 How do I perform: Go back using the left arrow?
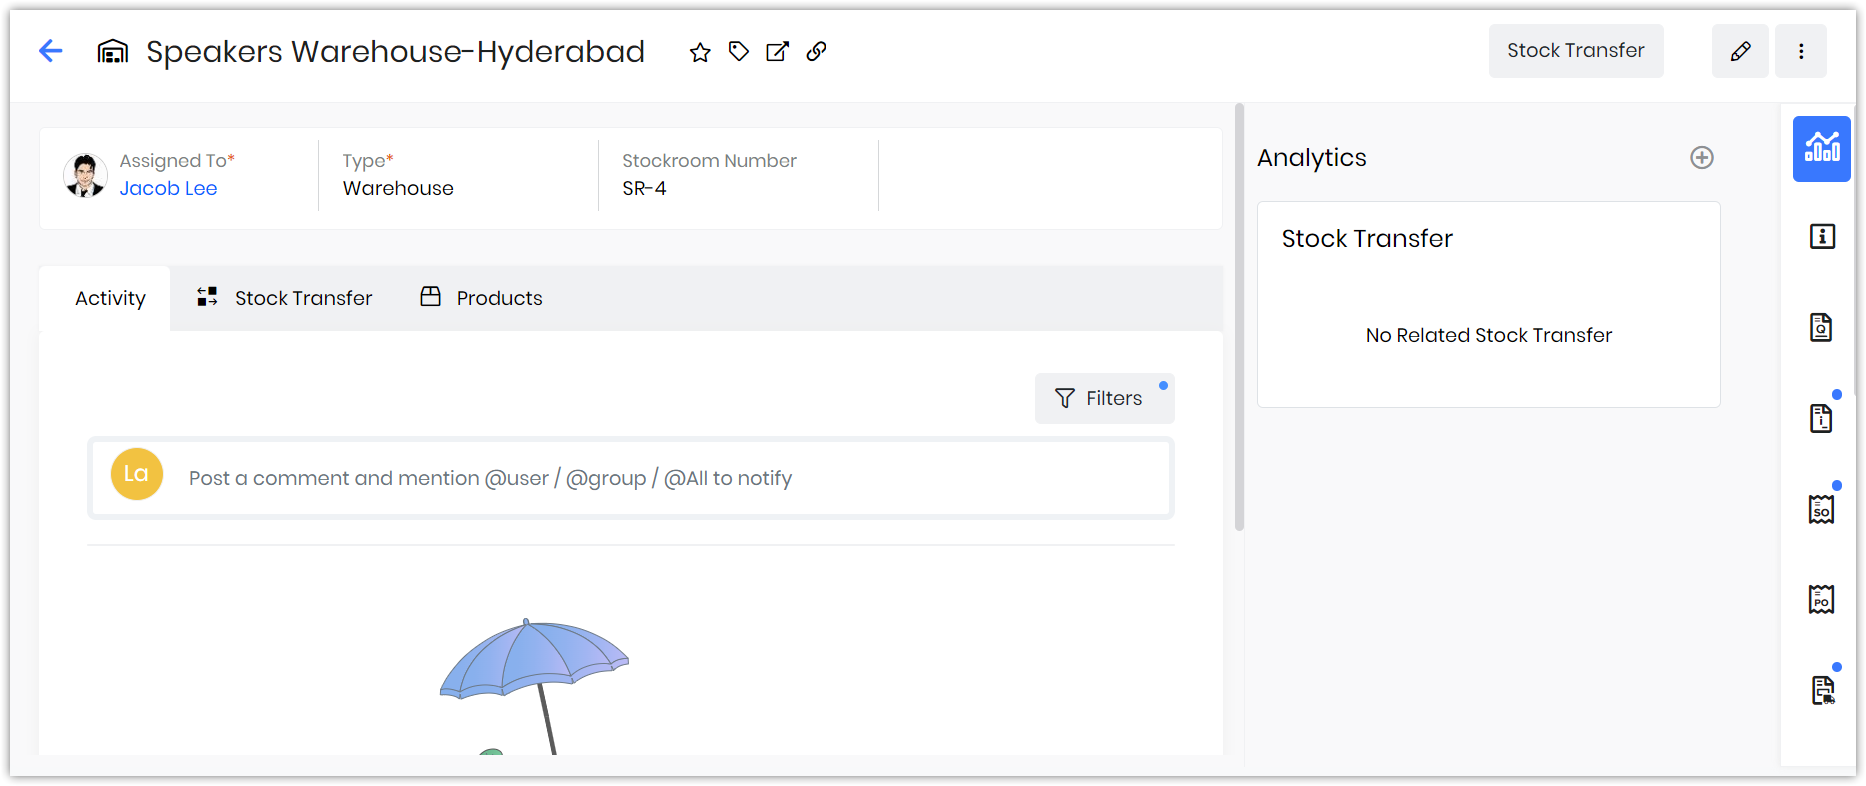(x=51, y=51)
